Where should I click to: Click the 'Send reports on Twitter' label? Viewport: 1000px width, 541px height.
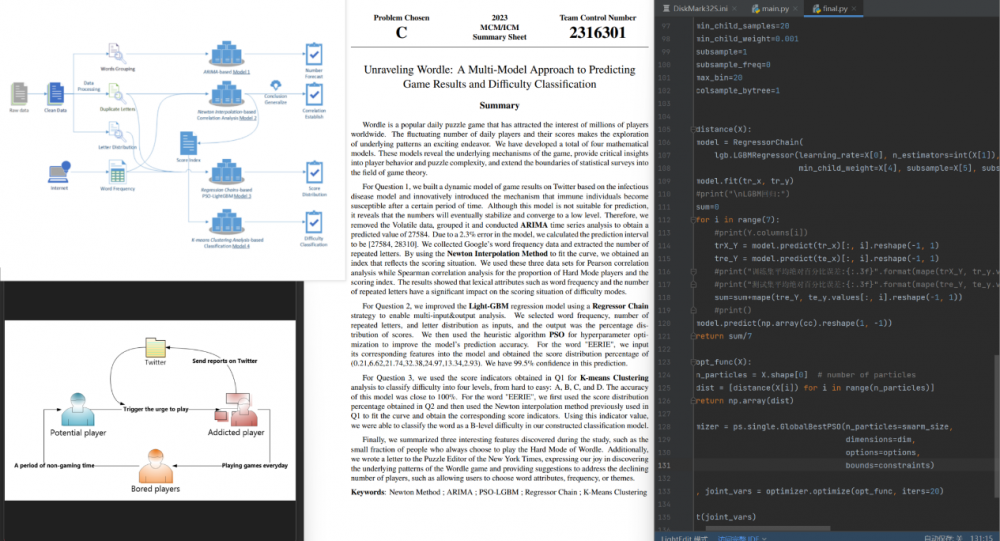pyautogui.click(x=224, y=361)
